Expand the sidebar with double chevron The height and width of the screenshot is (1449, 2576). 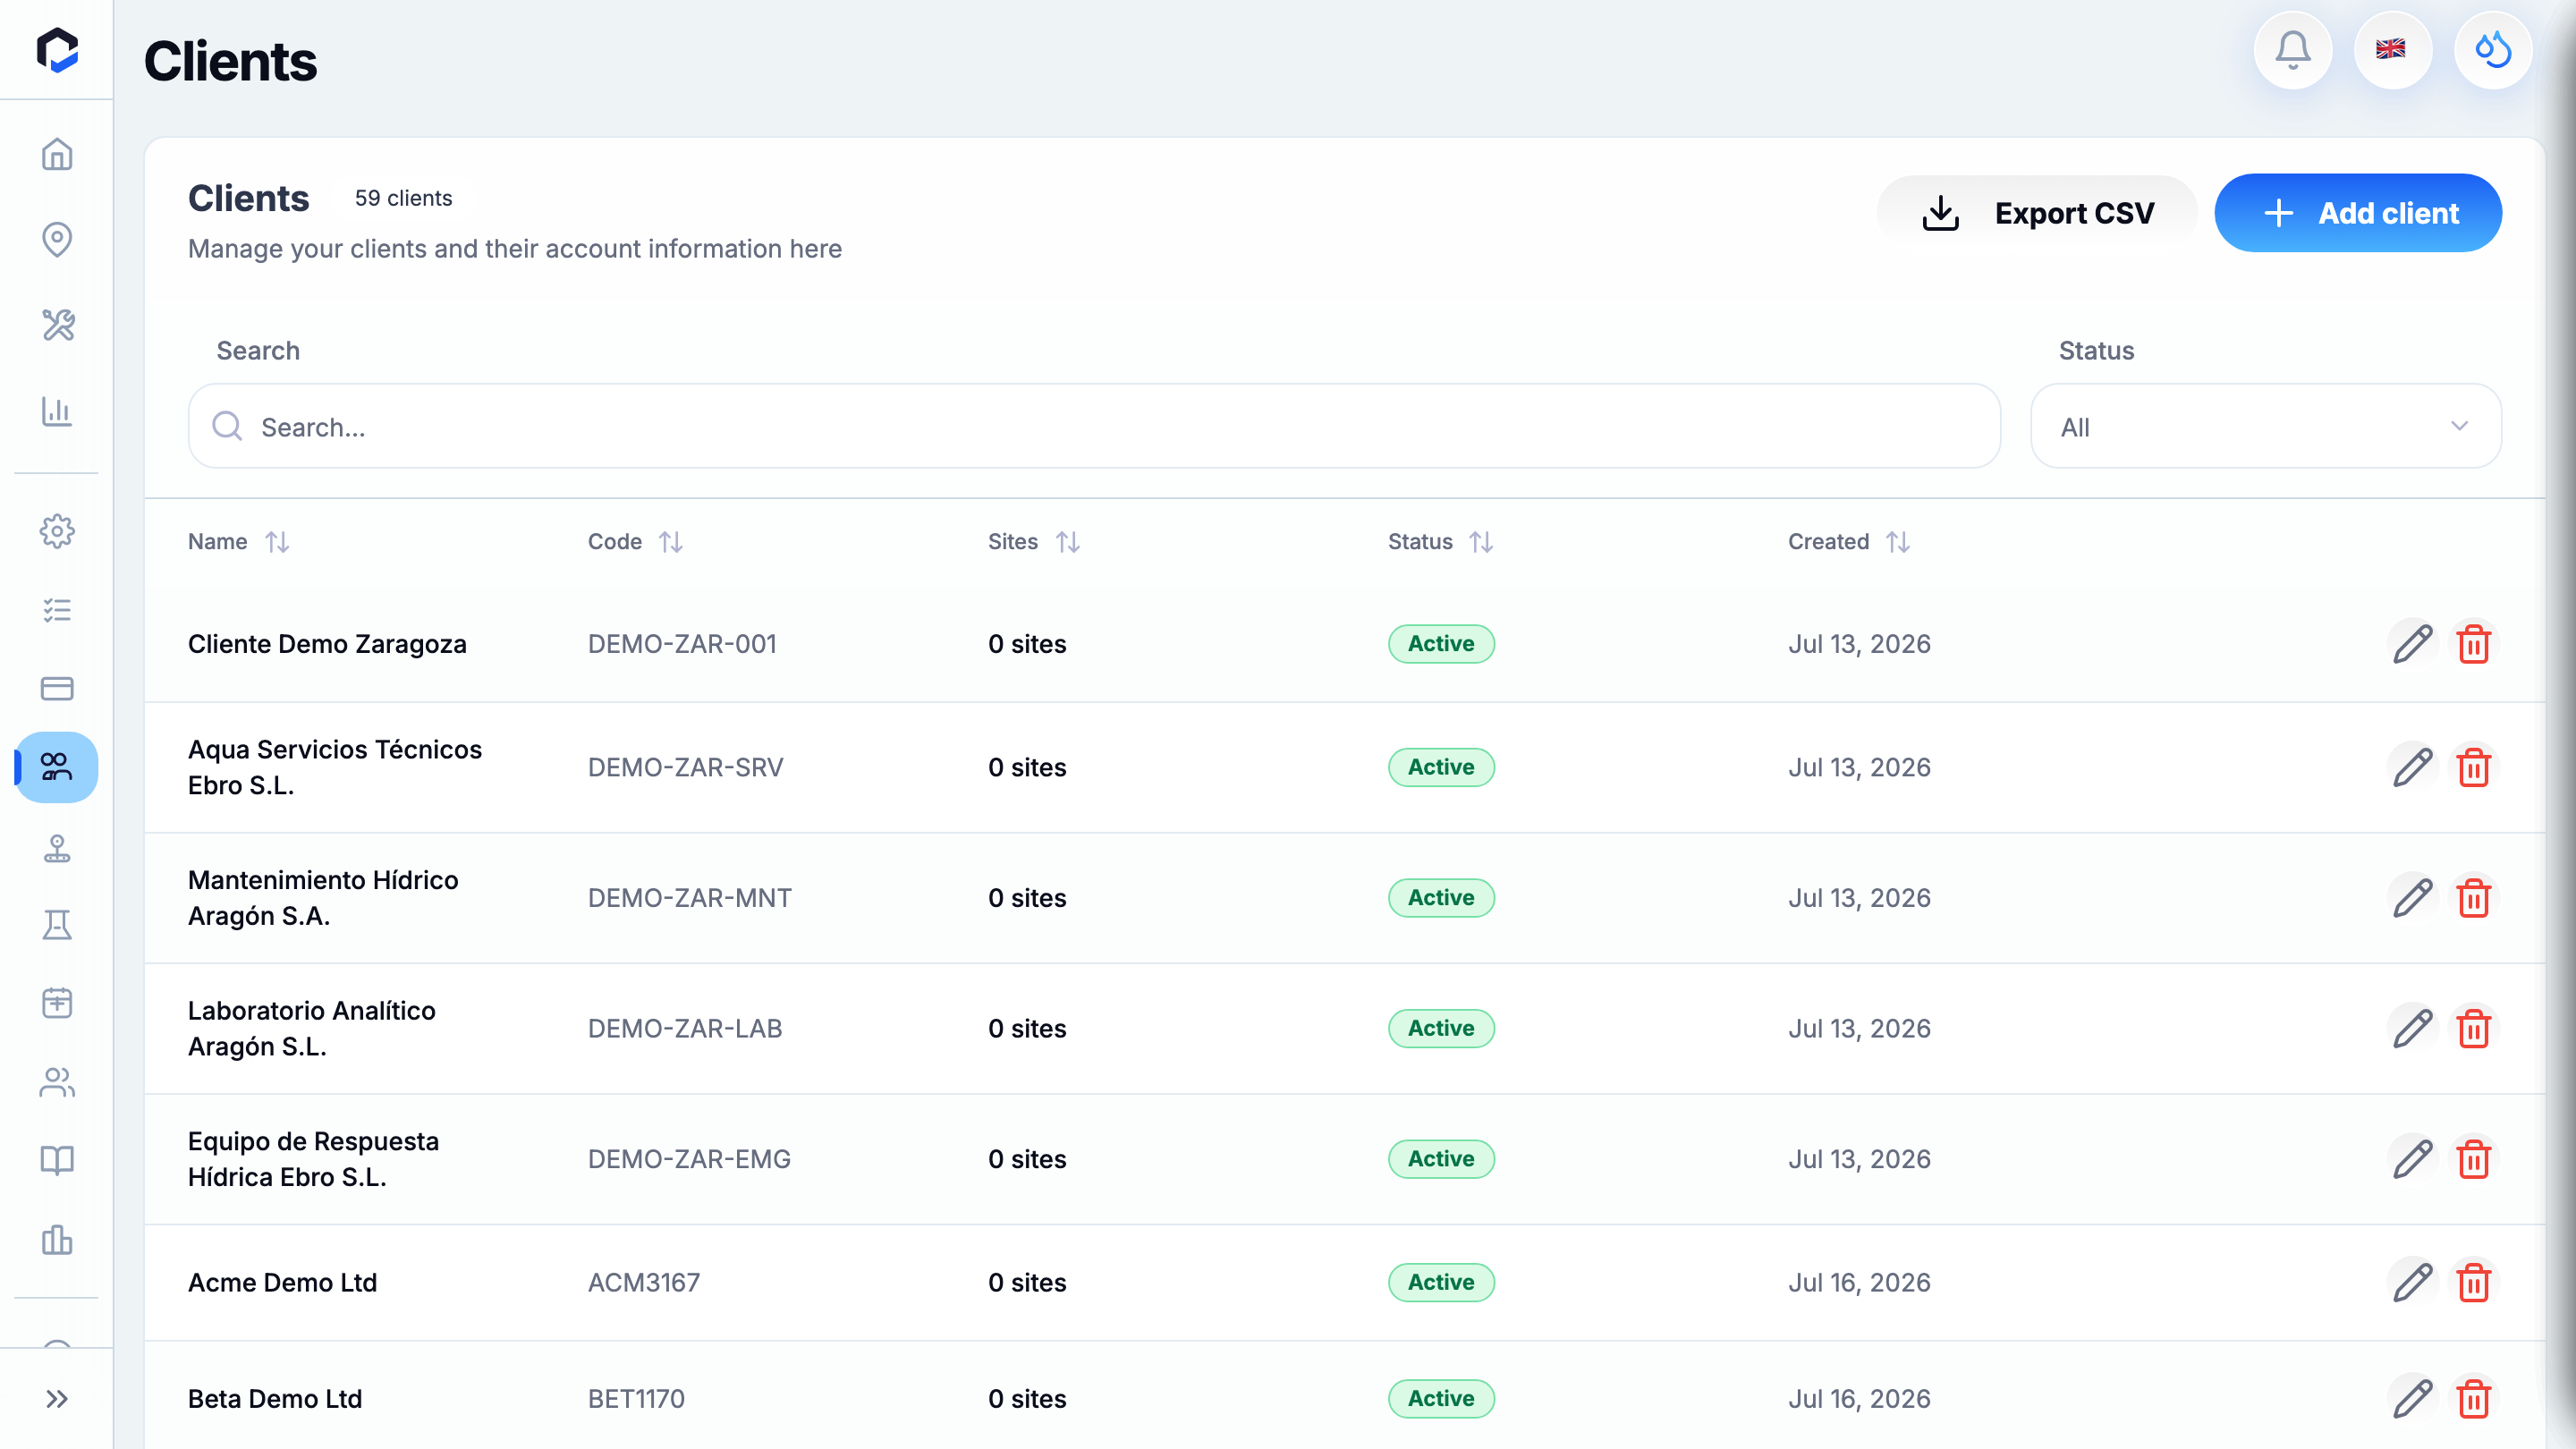(x=57, y=1398)
